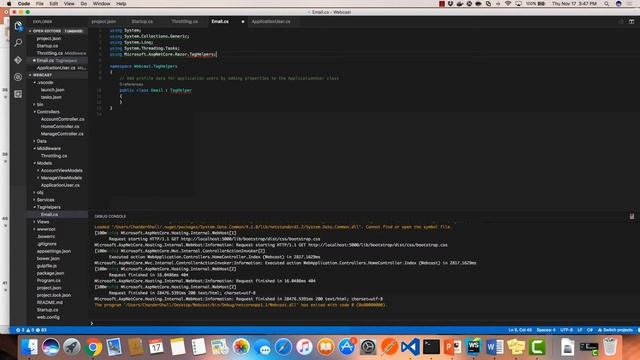Open Chrome from the Dock

click(x=93, y=347)
